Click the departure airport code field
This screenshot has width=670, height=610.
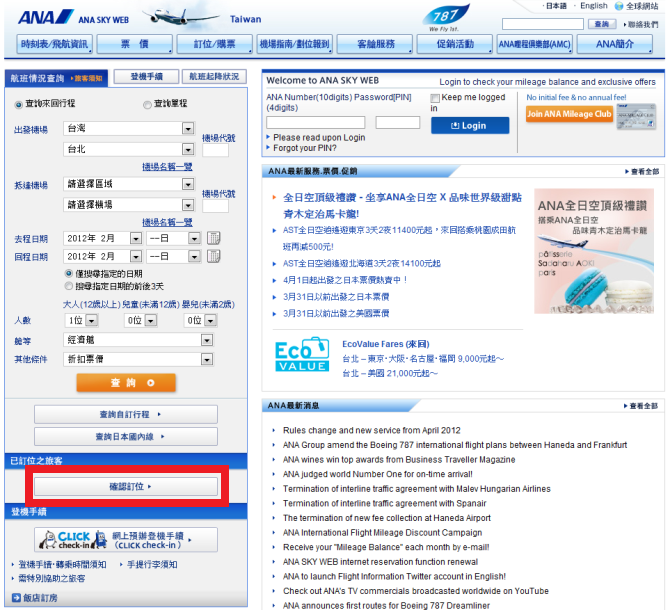point(215,150)
